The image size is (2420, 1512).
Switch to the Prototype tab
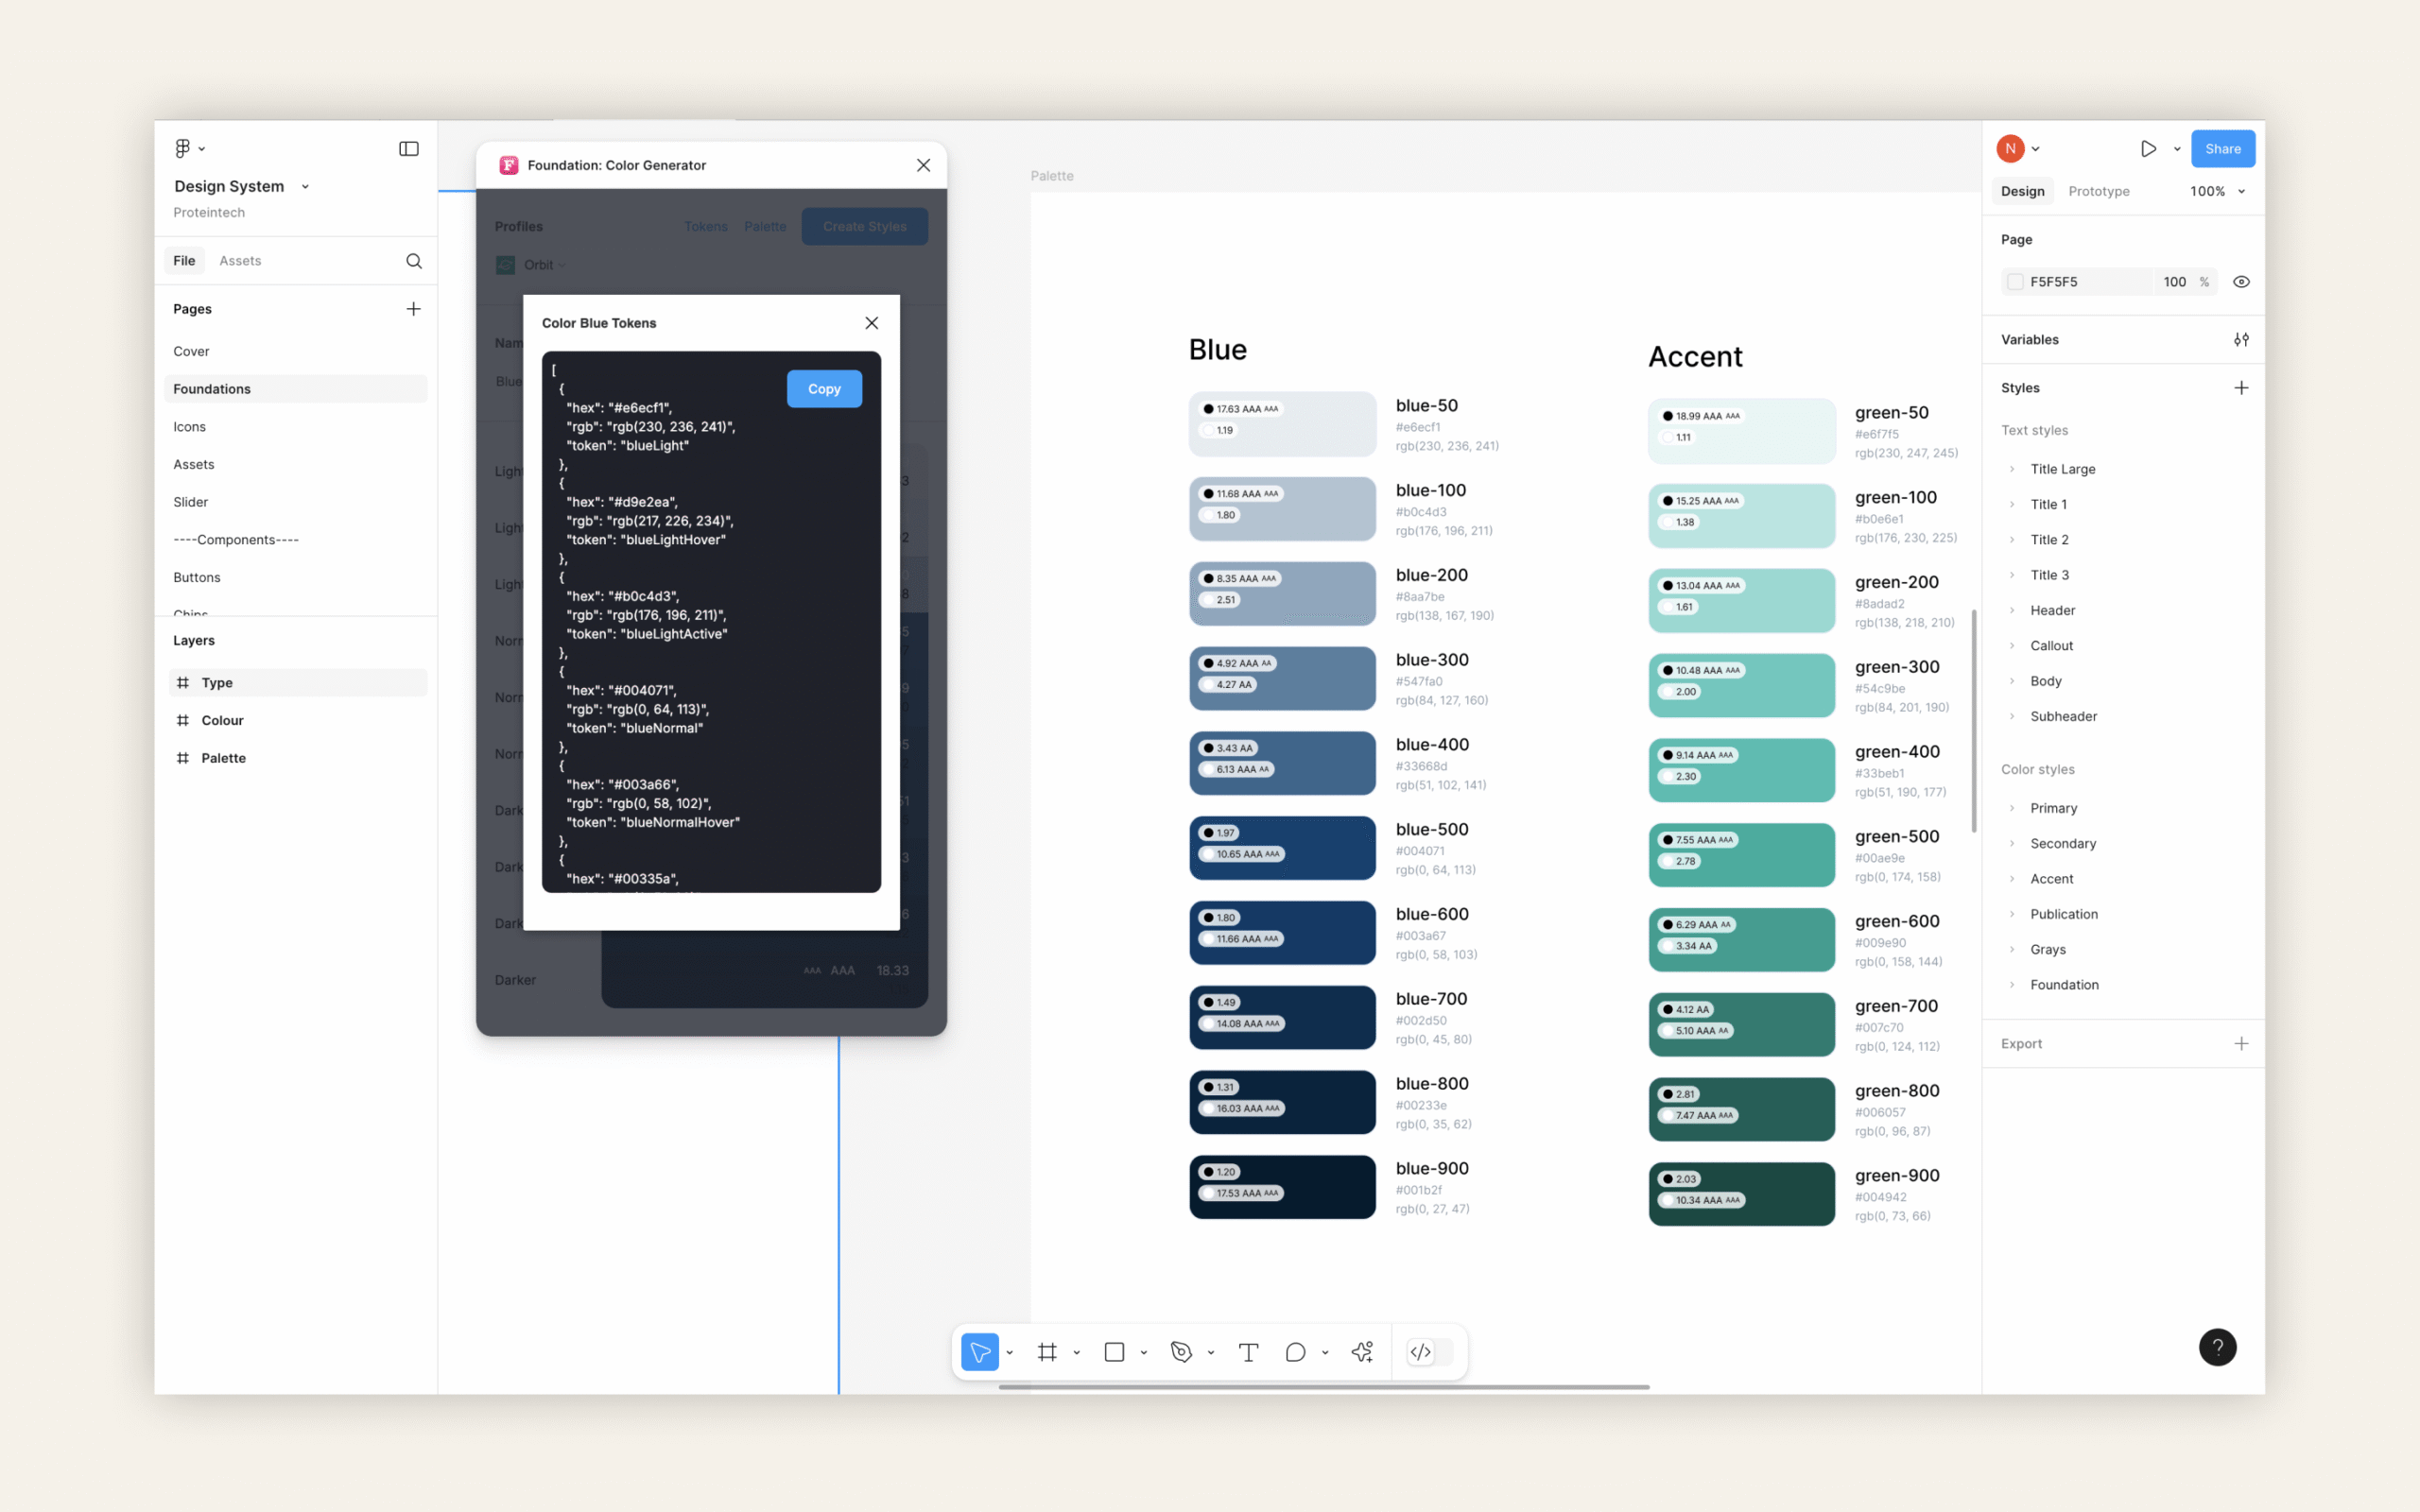click(2098, 191)
